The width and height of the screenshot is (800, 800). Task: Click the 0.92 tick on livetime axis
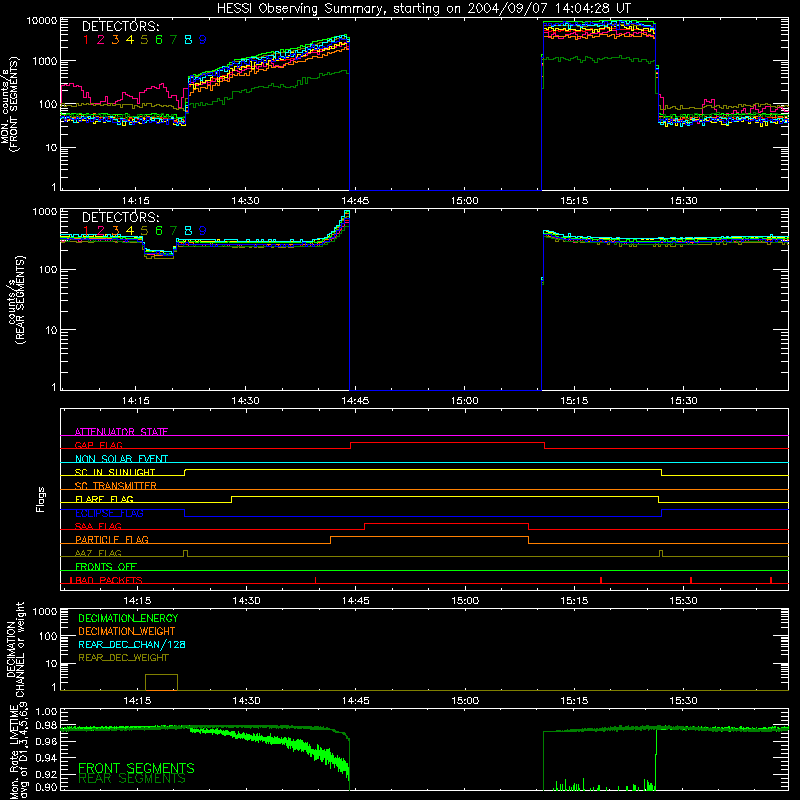click(46, 774)
